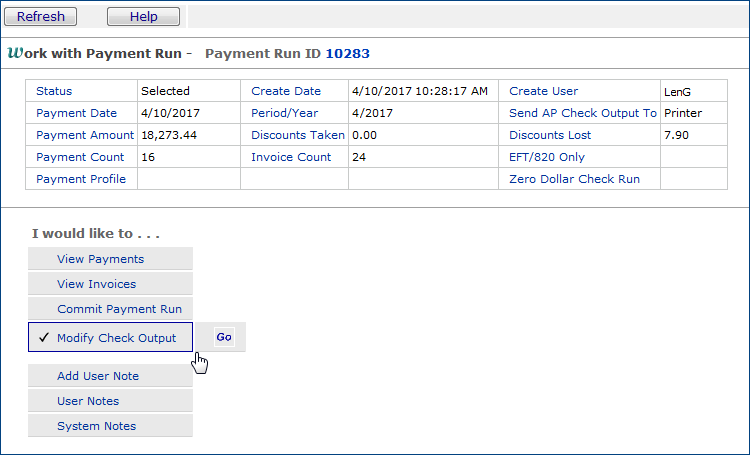Click the Discounts Lost label
This screenshot has height=455, width=750.
tap(550, 135)
